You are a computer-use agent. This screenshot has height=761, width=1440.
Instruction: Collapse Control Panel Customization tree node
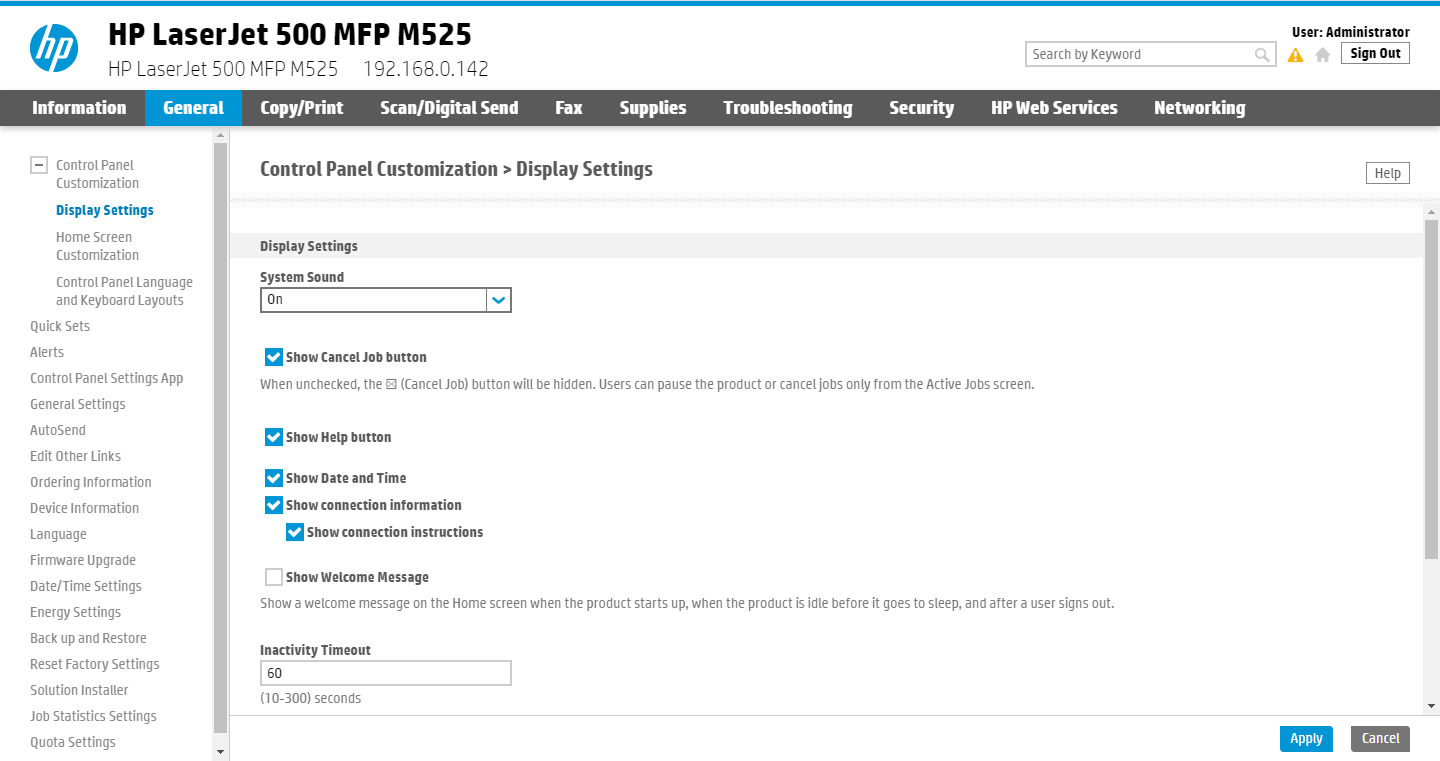39,166
